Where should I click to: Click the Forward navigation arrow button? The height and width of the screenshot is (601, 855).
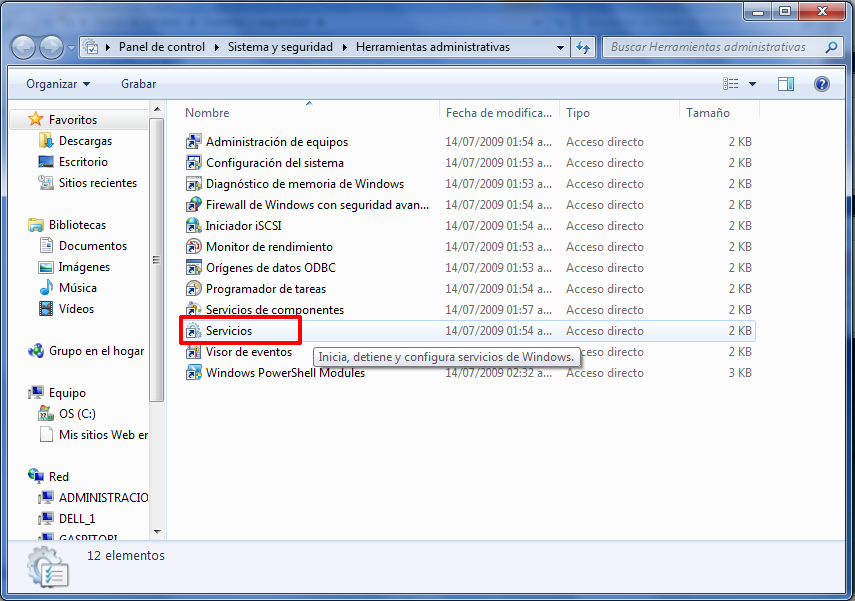point(52,47)
